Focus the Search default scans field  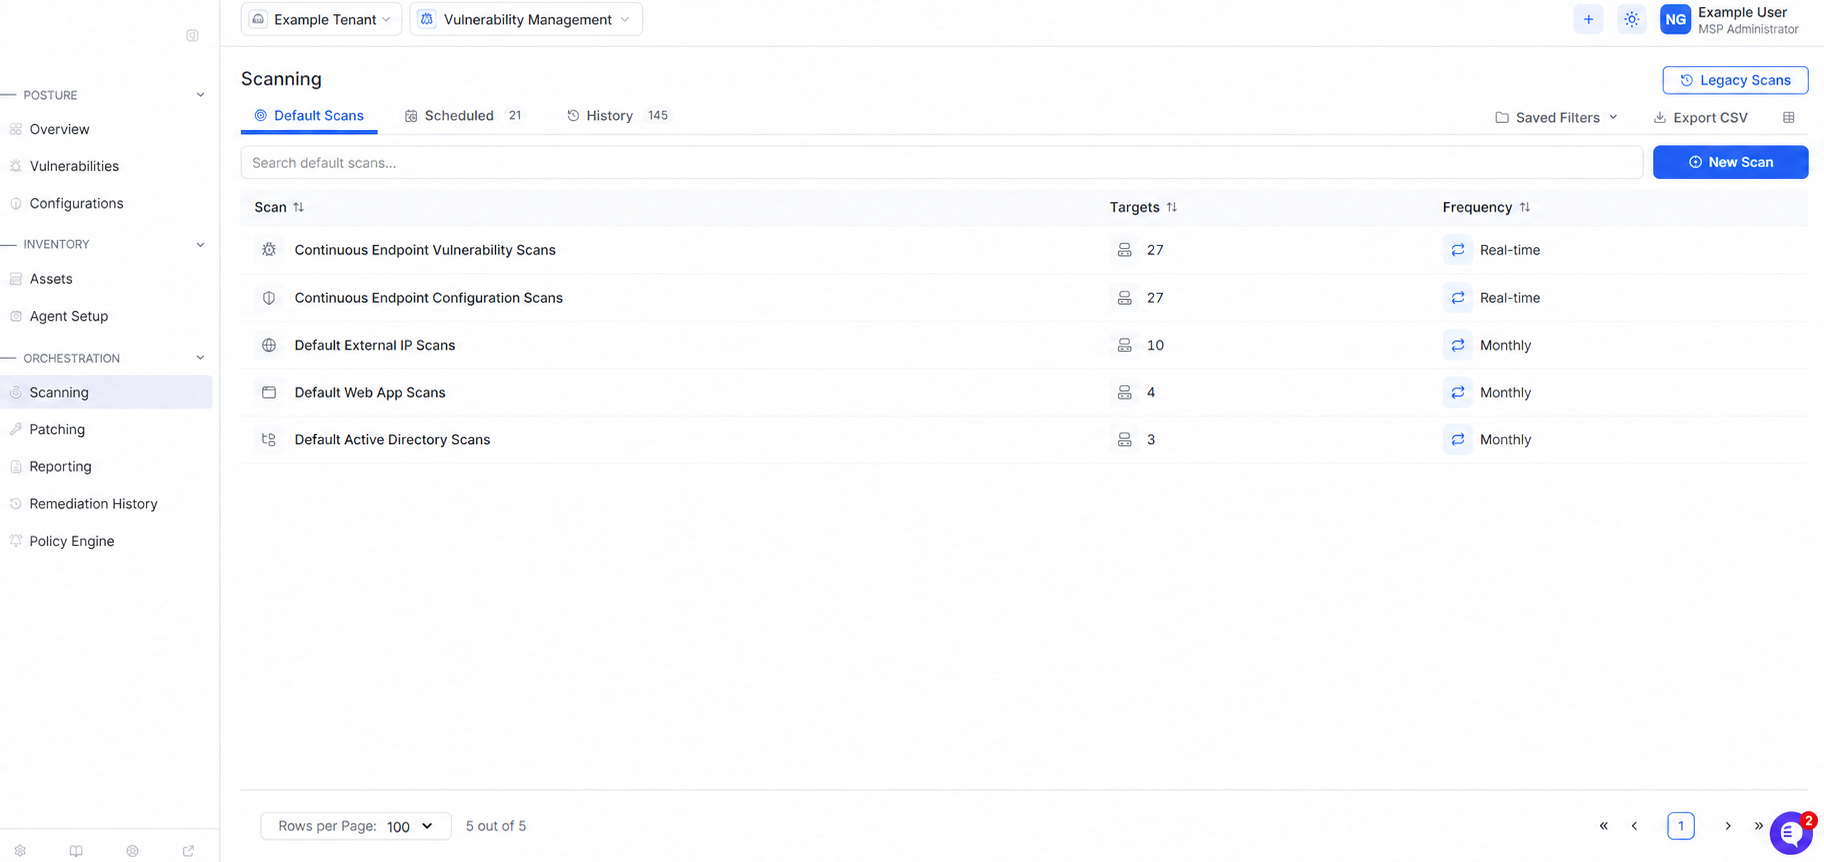(941, 162)
